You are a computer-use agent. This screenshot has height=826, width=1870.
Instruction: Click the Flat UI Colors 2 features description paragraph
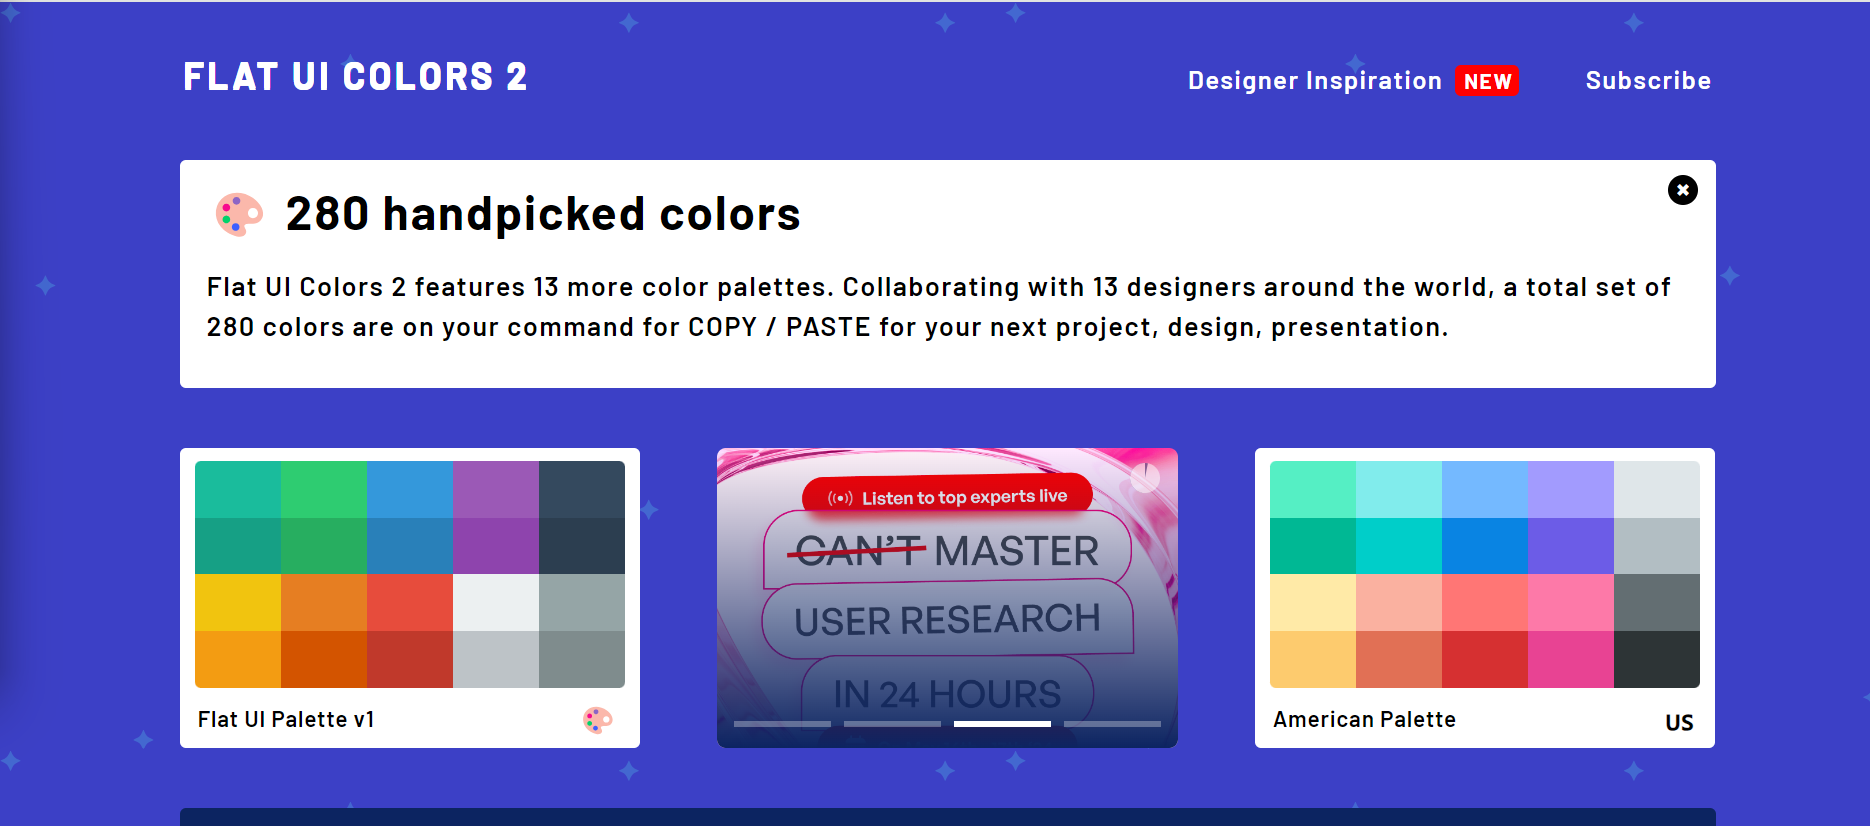(938, 307)
